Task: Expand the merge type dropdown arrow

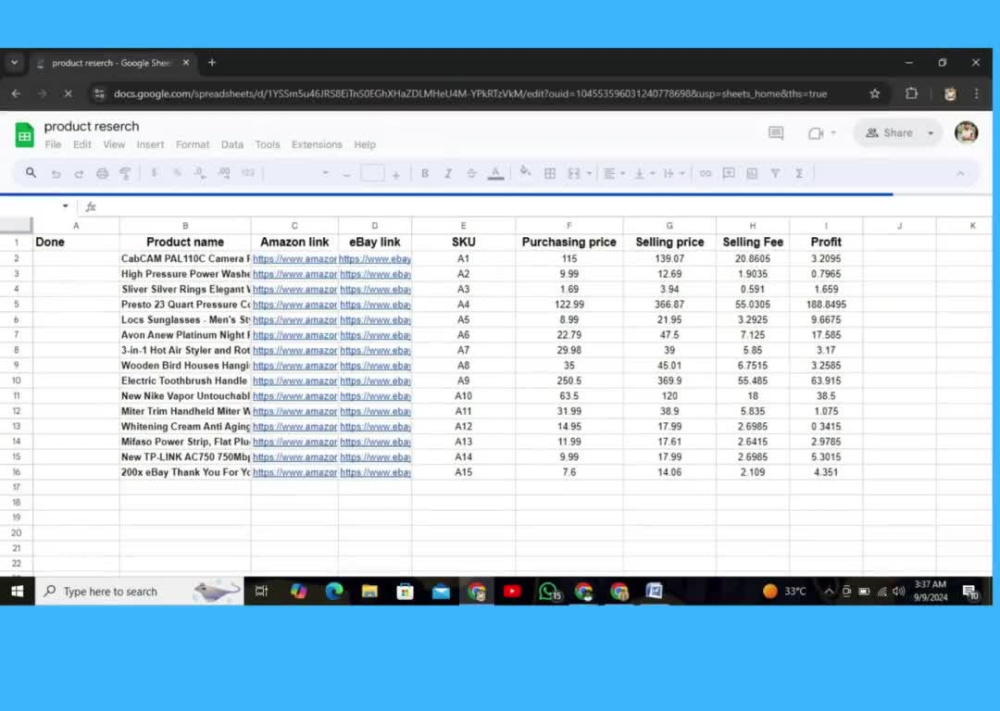Action: click(x=589, y=173)
